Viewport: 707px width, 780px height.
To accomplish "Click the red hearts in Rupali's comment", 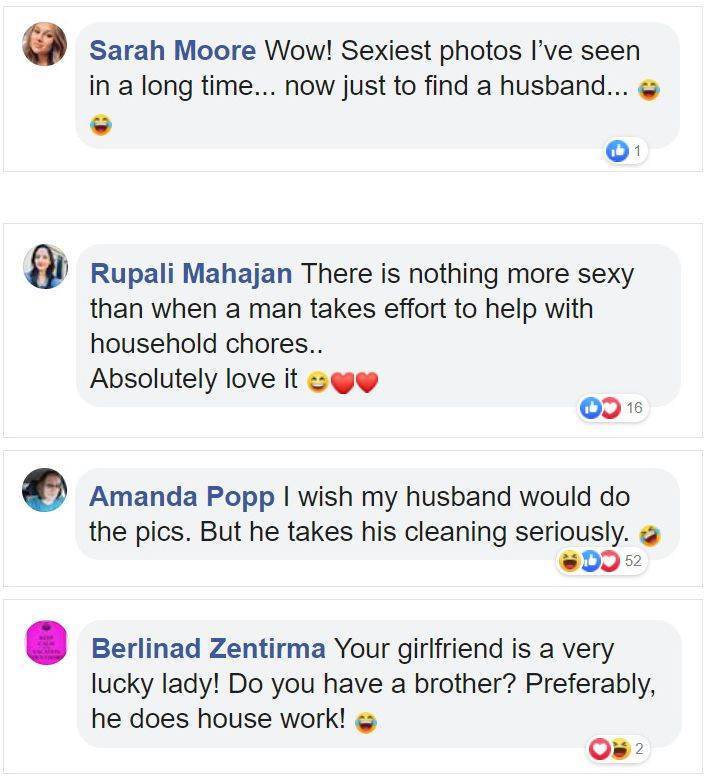I will point(355,382).
